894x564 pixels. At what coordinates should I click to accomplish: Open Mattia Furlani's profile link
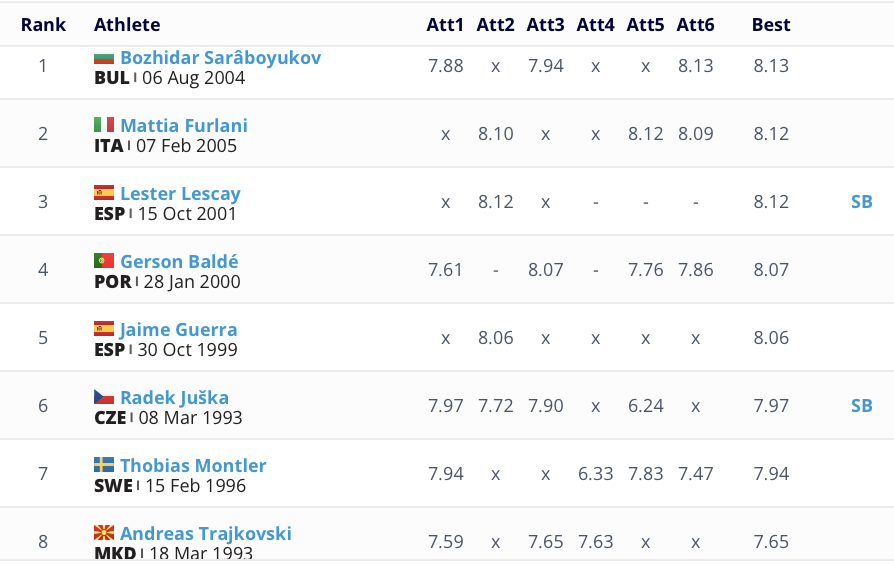click(x=184, y=126)
